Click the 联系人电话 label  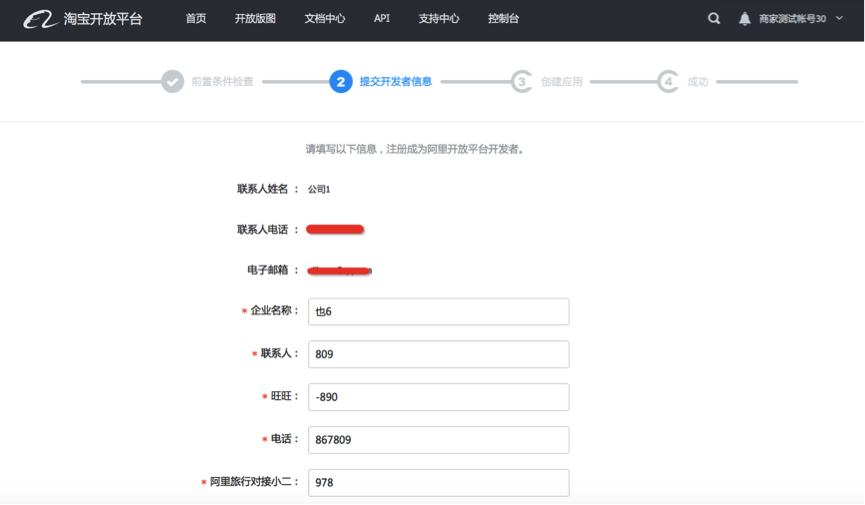[x=263, y=230]
